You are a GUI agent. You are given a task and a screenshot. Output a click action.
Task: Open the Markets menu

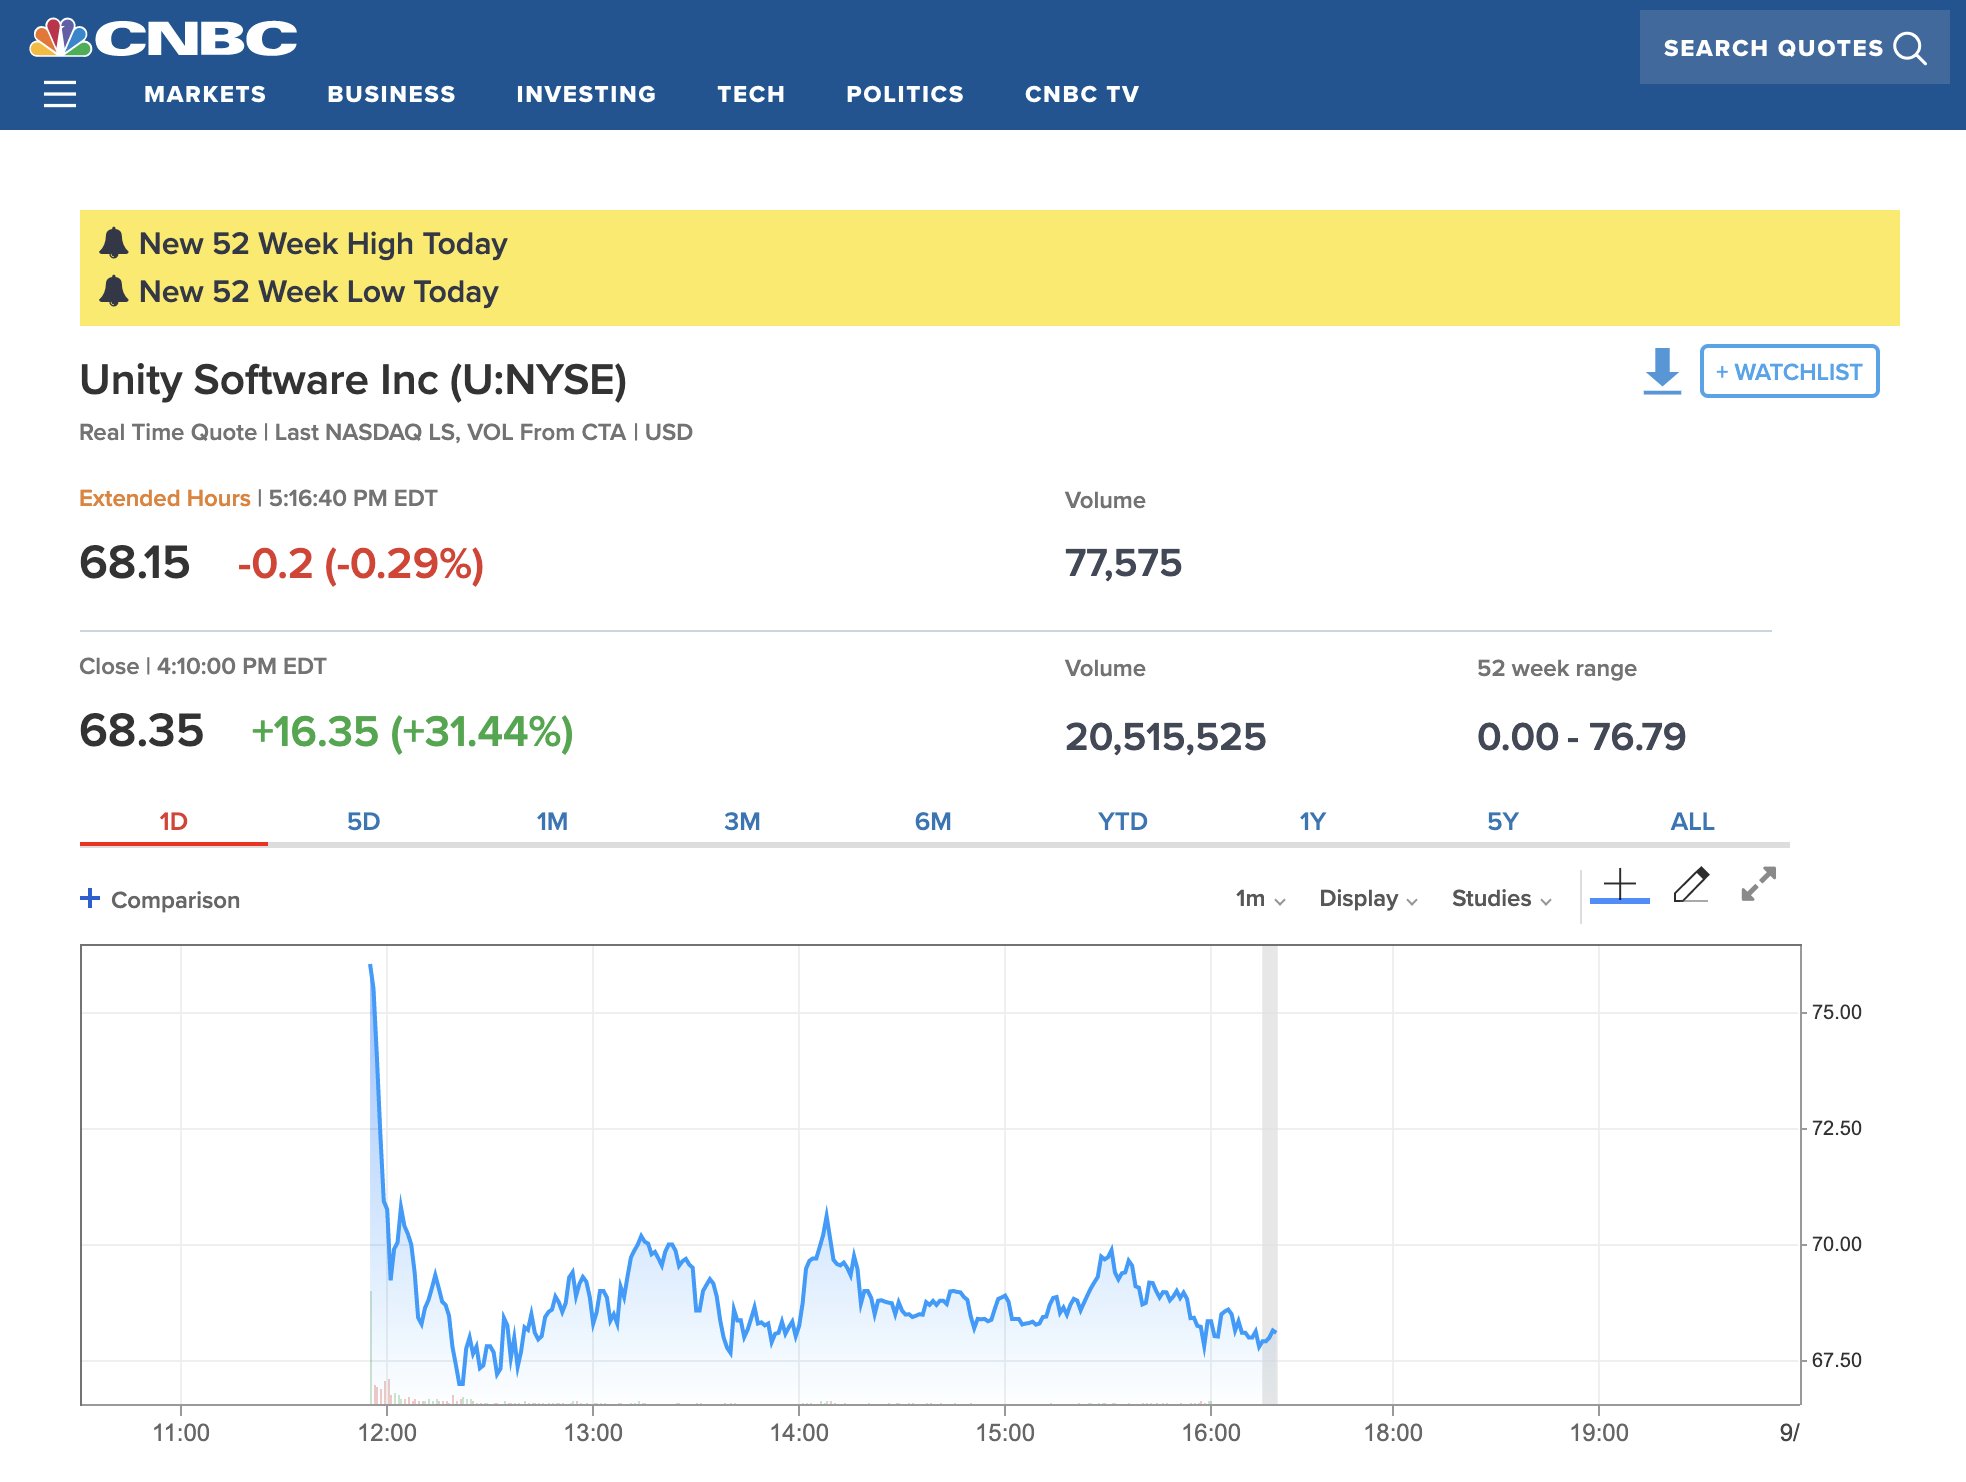point(205,94)
